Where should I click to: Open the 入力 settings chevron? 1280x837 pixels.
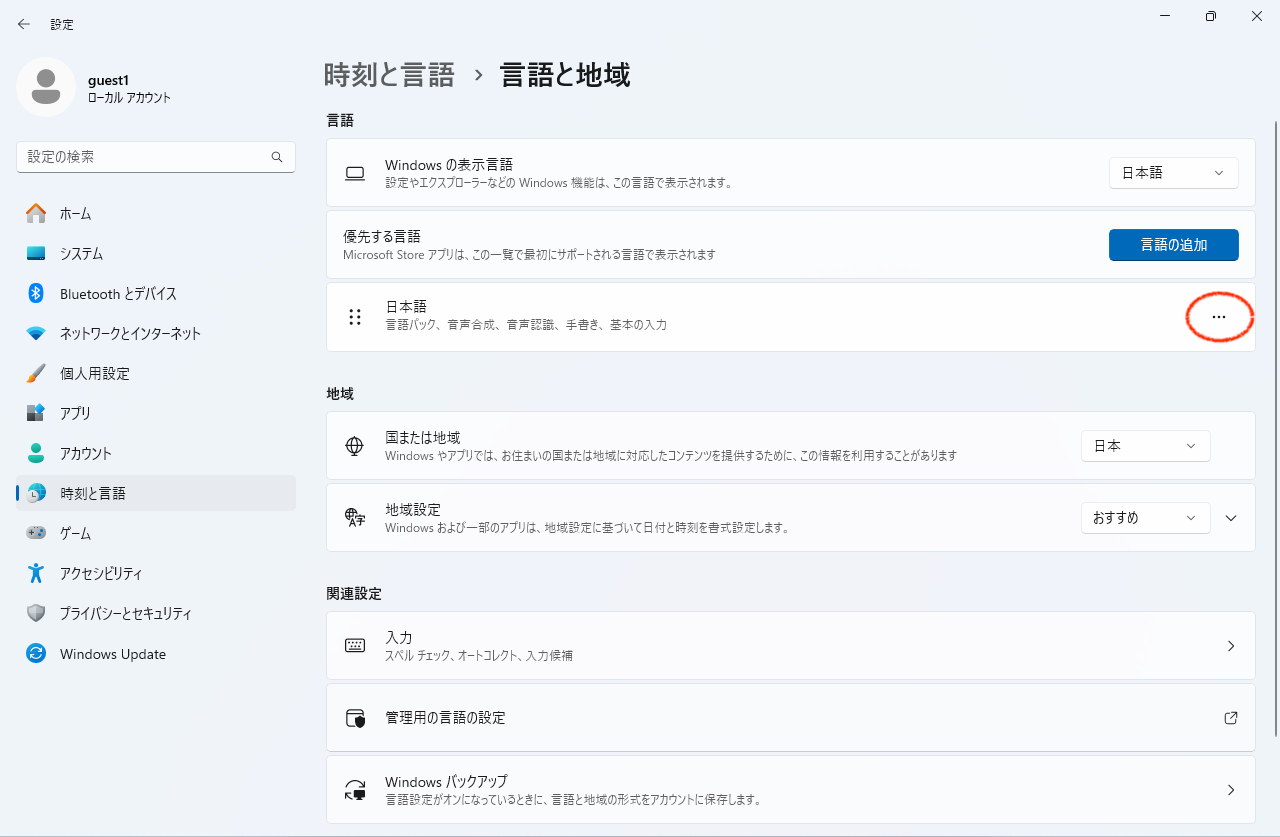tap(1231, 646)
